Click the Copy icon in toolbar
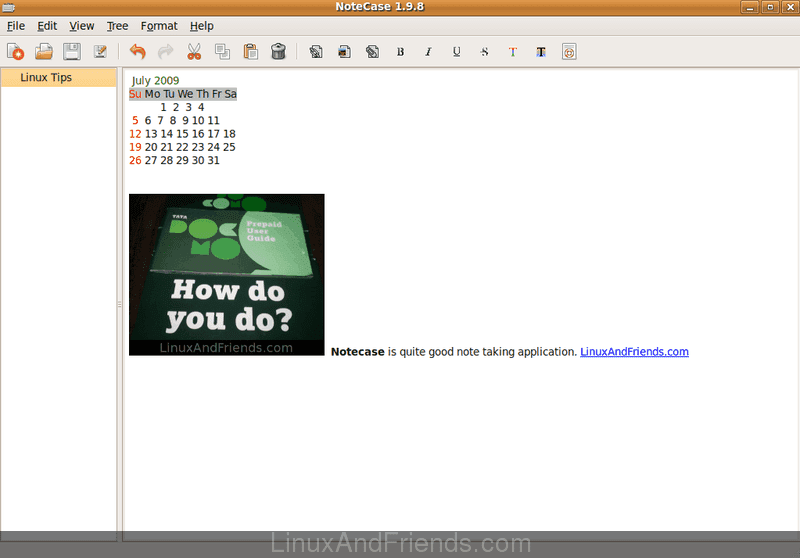 [x=222, y=52]
